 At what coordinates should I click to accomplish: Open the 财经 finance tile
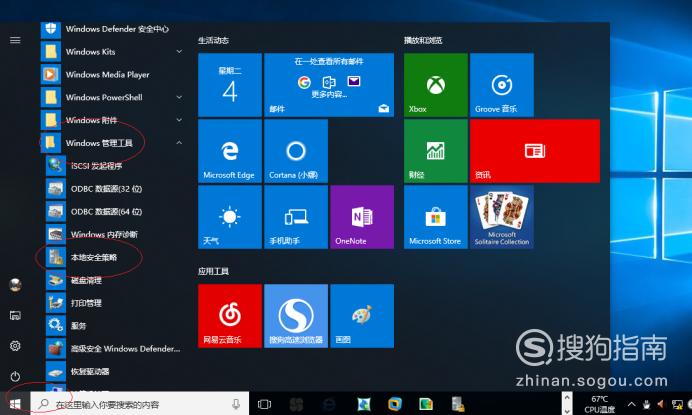pos(436,151)
